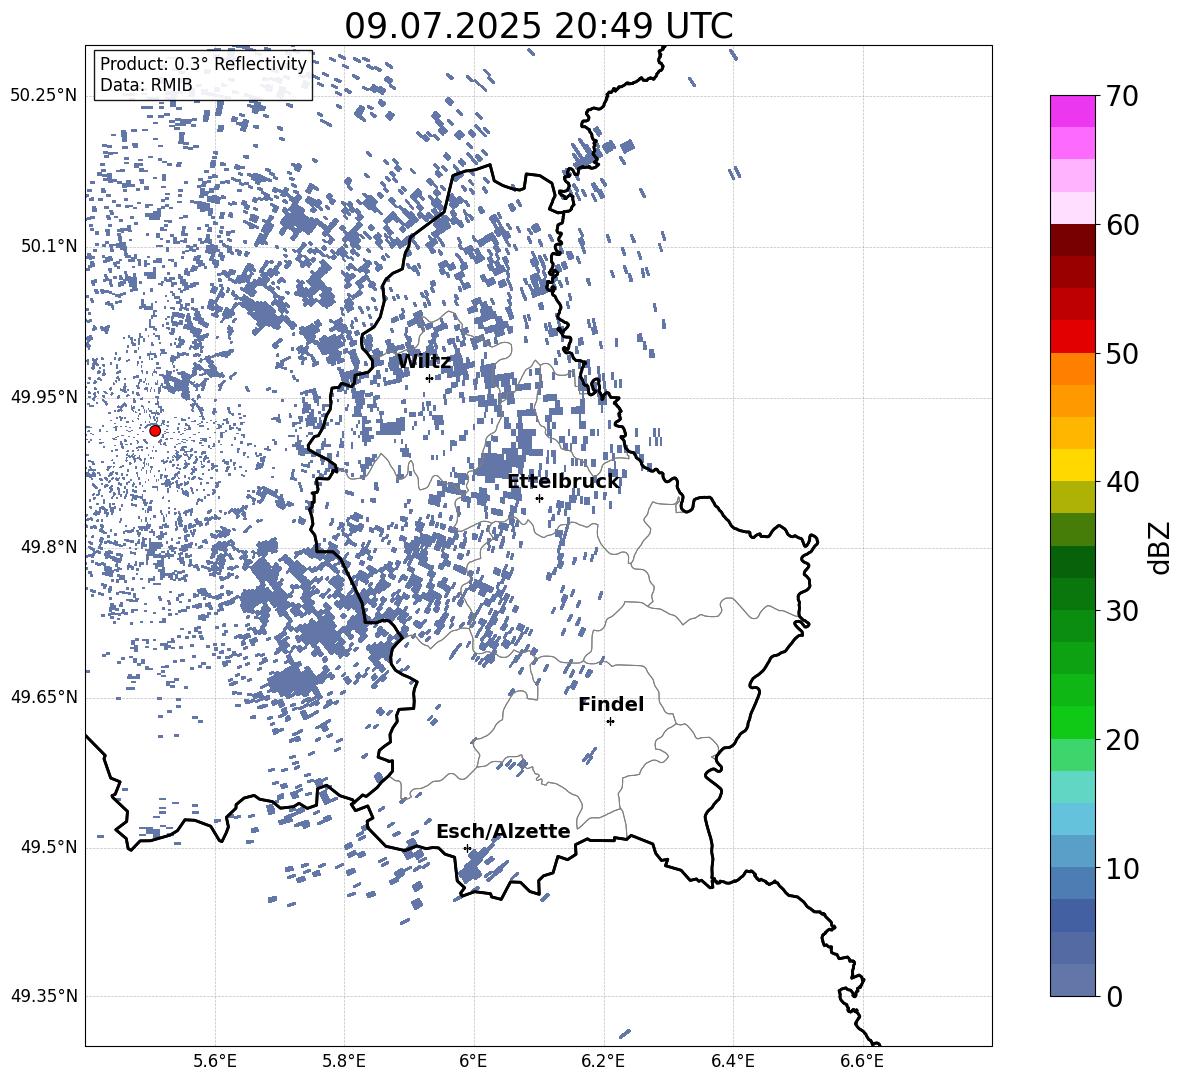Click the 30 colorbar tick label
This screenshot has height=1081, width=1184.
click(1122, 611)
